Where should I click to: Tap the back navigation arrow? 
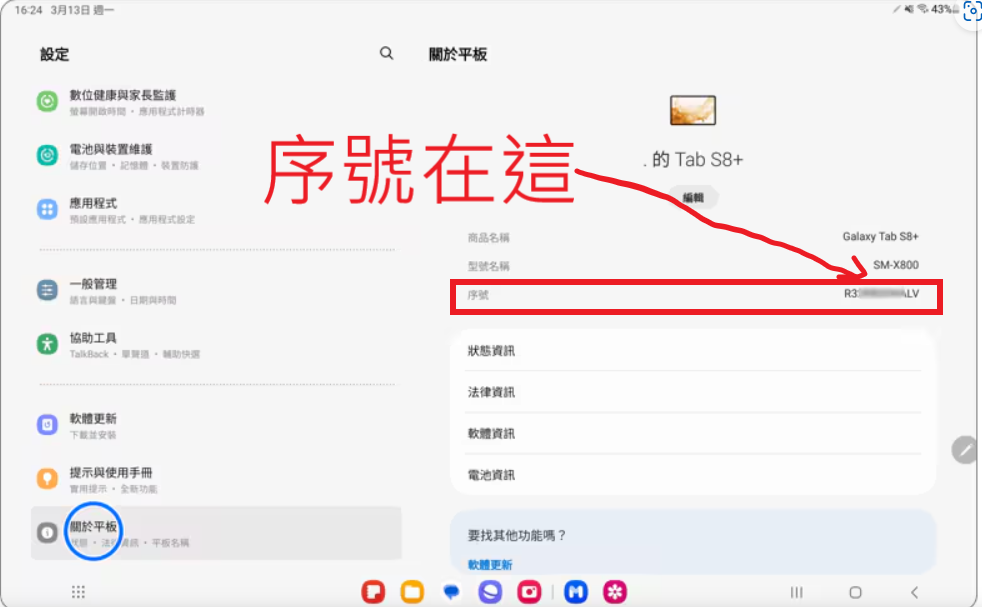[x=914, y=592]
